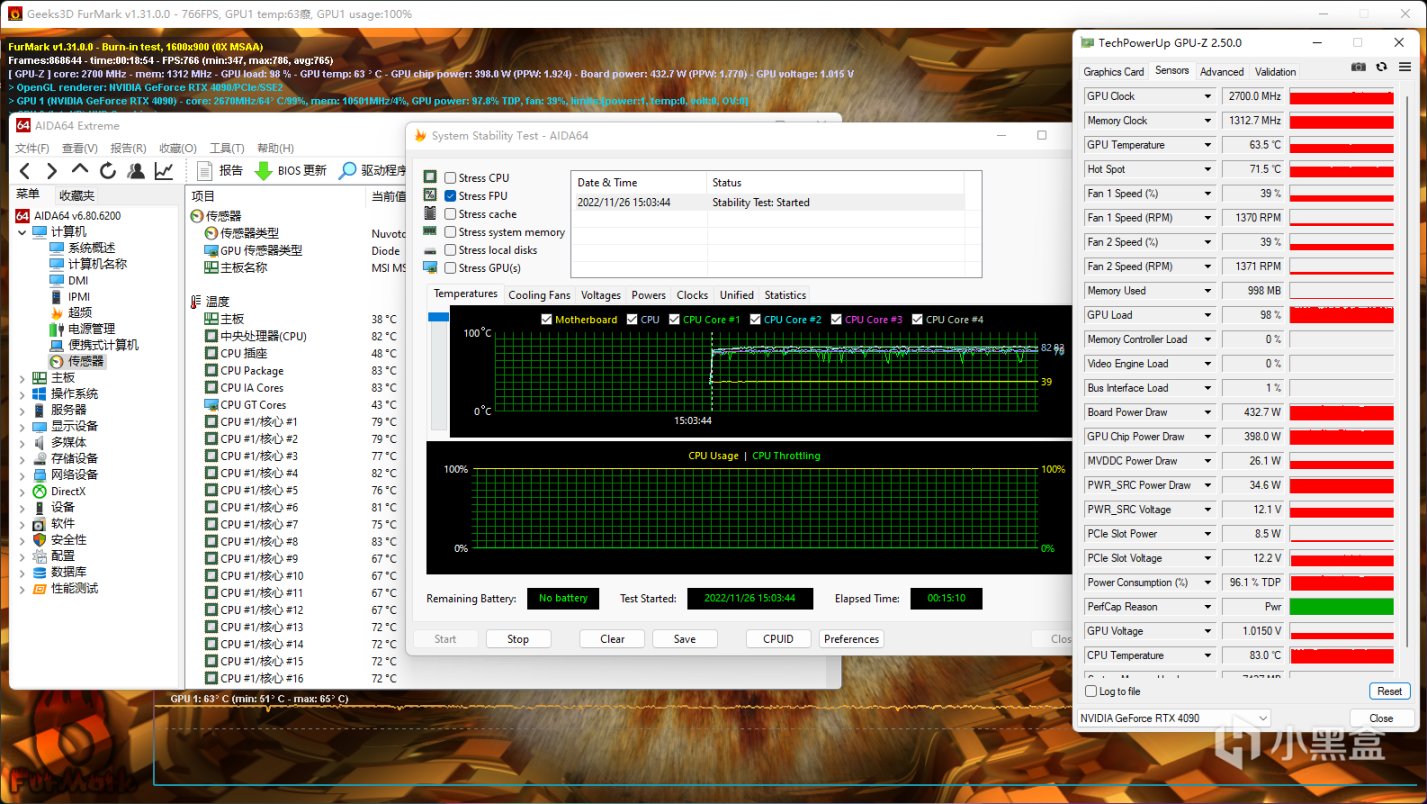Click the 驱动程序 magnifier icon
The image size is (1427, 804).
pyautogui.click(x=347, y=170)
